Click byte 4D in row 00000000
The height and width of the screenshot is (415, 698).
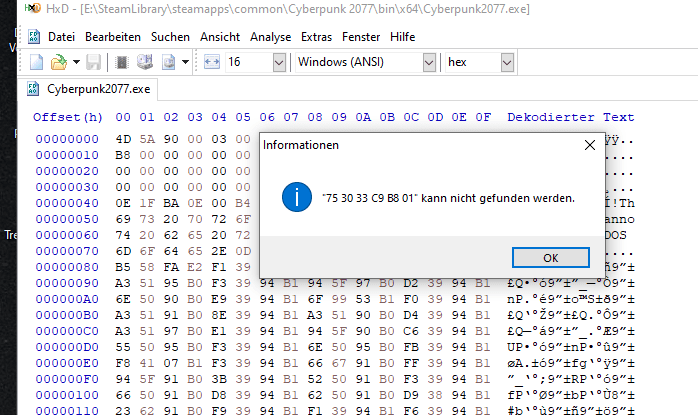coord(123,139)
